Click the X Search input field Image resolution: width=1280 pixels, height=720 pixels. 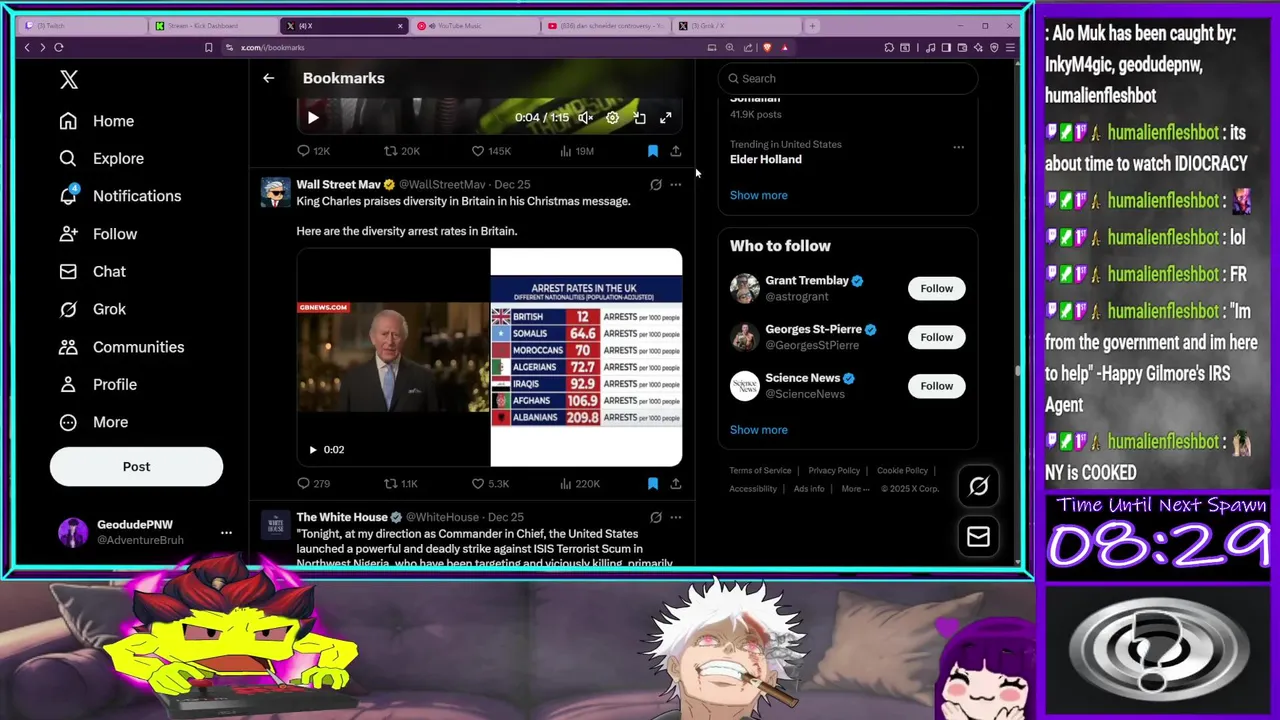click(x=848, y=78)
